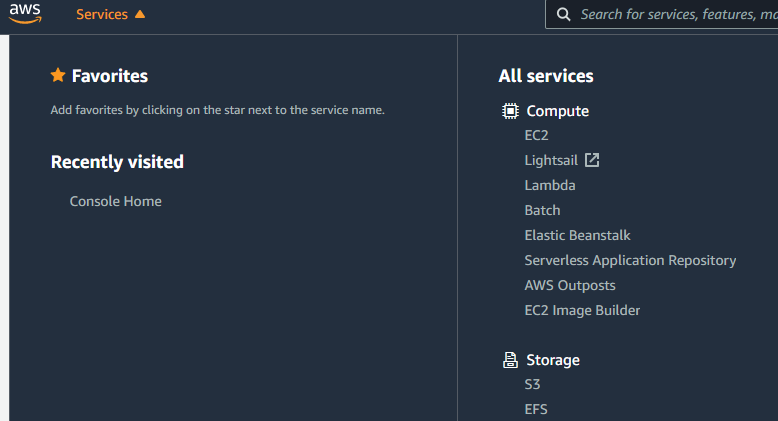Click the Favorites star icon
Viewport: 778px width, 421px height.
(58, 75)
